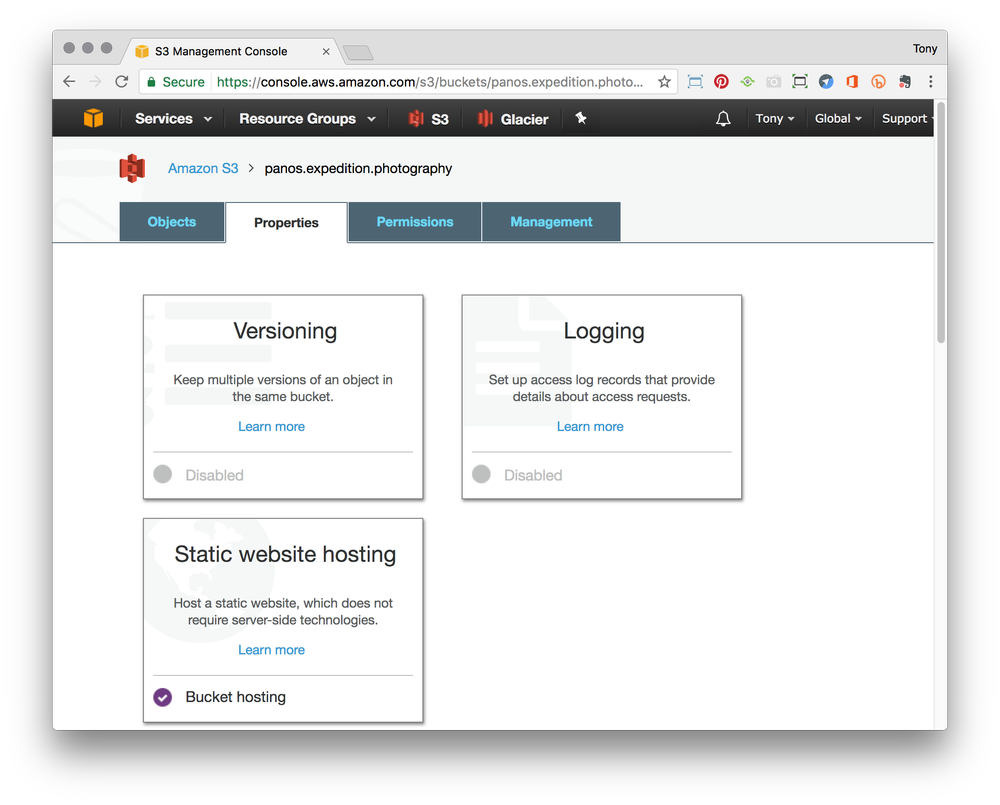
Task: Open the Support dropdown
Action: pyautogui.click(x=906, y=119)
